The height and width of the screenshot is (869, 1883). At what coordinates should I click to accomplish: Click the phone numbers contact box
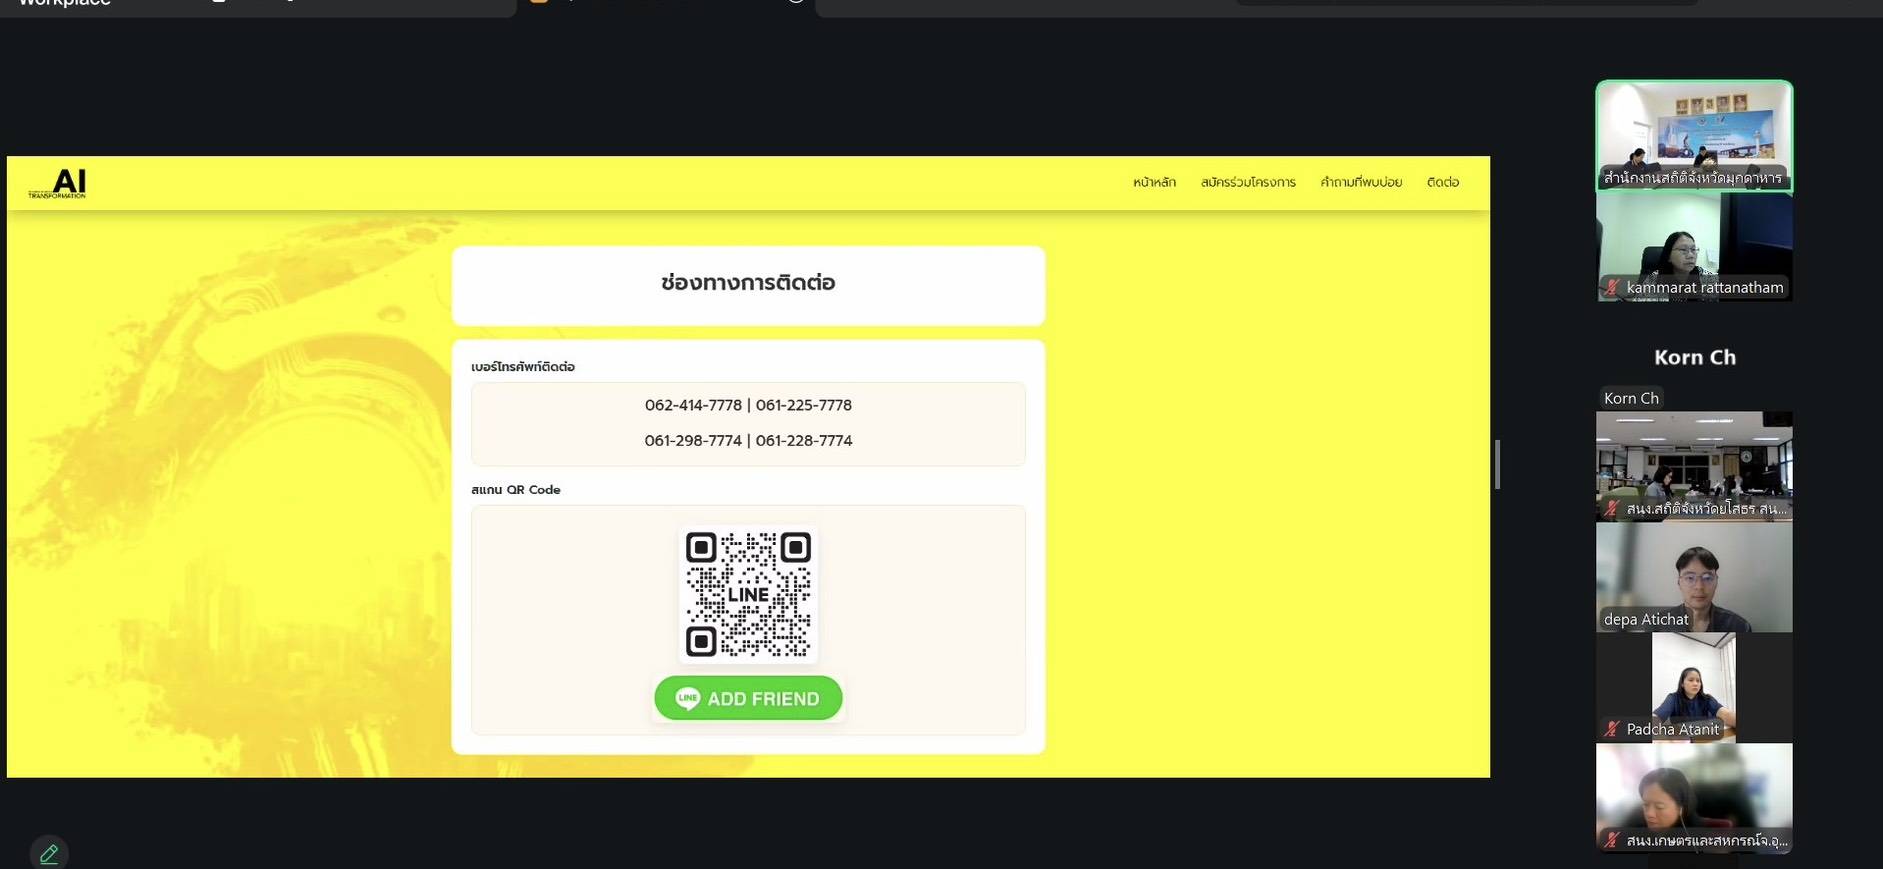[748, 423]
